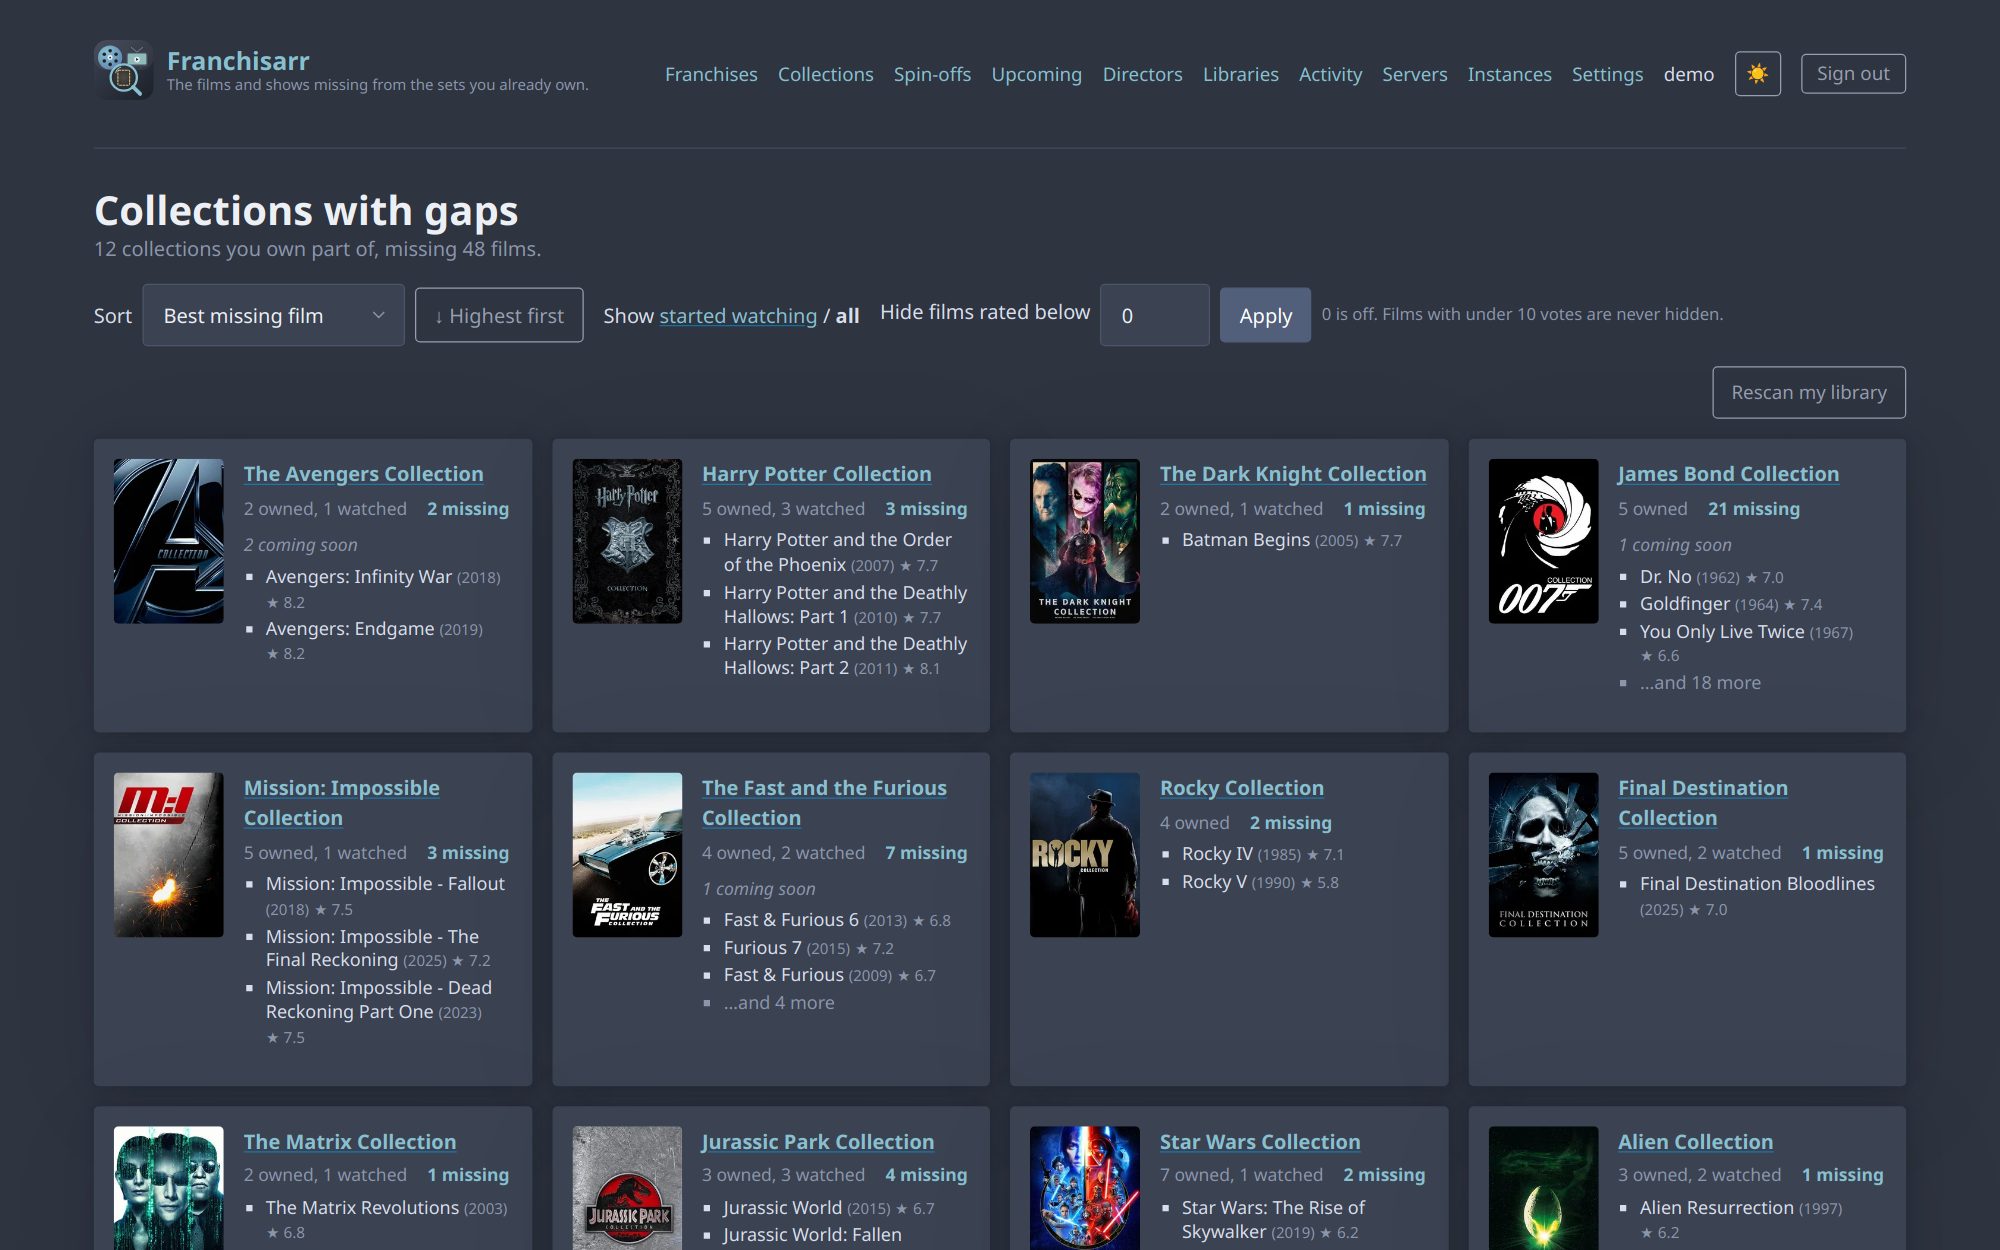Click the Franchisarr title text
Image resolution: width=2000 pixels, height=1250 pixels.
[238, 61]
